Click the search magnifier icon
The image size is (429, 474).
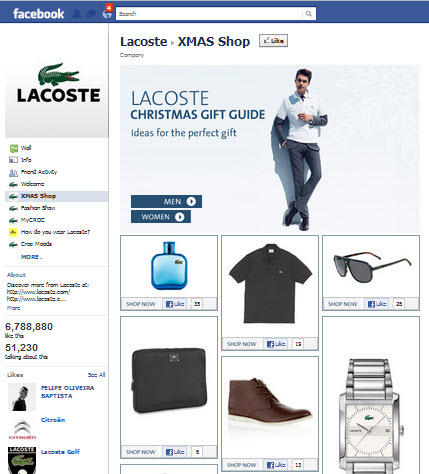click(309, 14)
